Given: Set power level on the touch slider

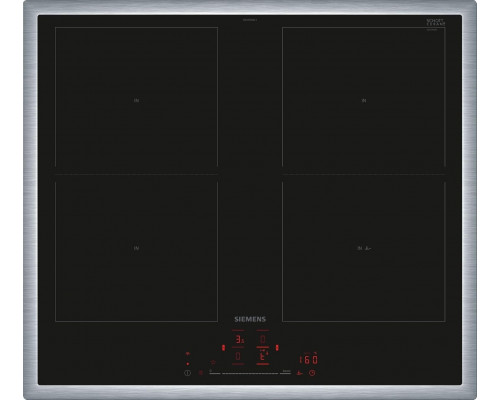Looking at the screenshot, I should [x=250, y=373].
